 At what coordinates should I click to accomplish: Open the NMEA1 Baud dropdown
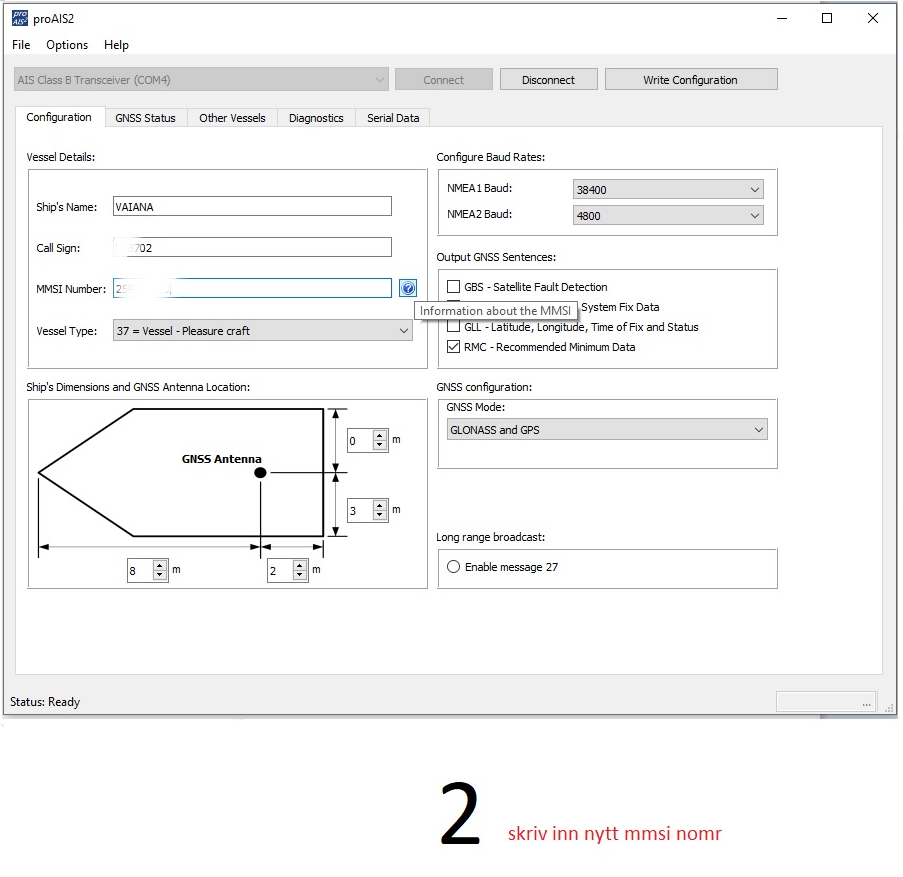(667, 190)
